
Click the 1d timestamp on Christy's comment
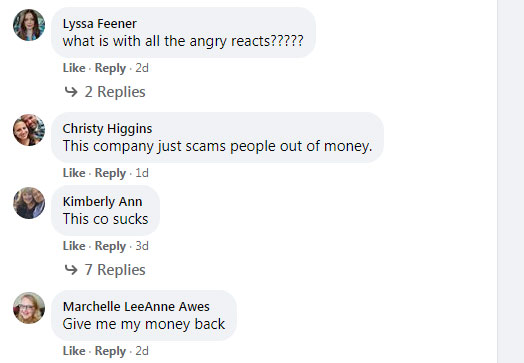click(142, 173)
